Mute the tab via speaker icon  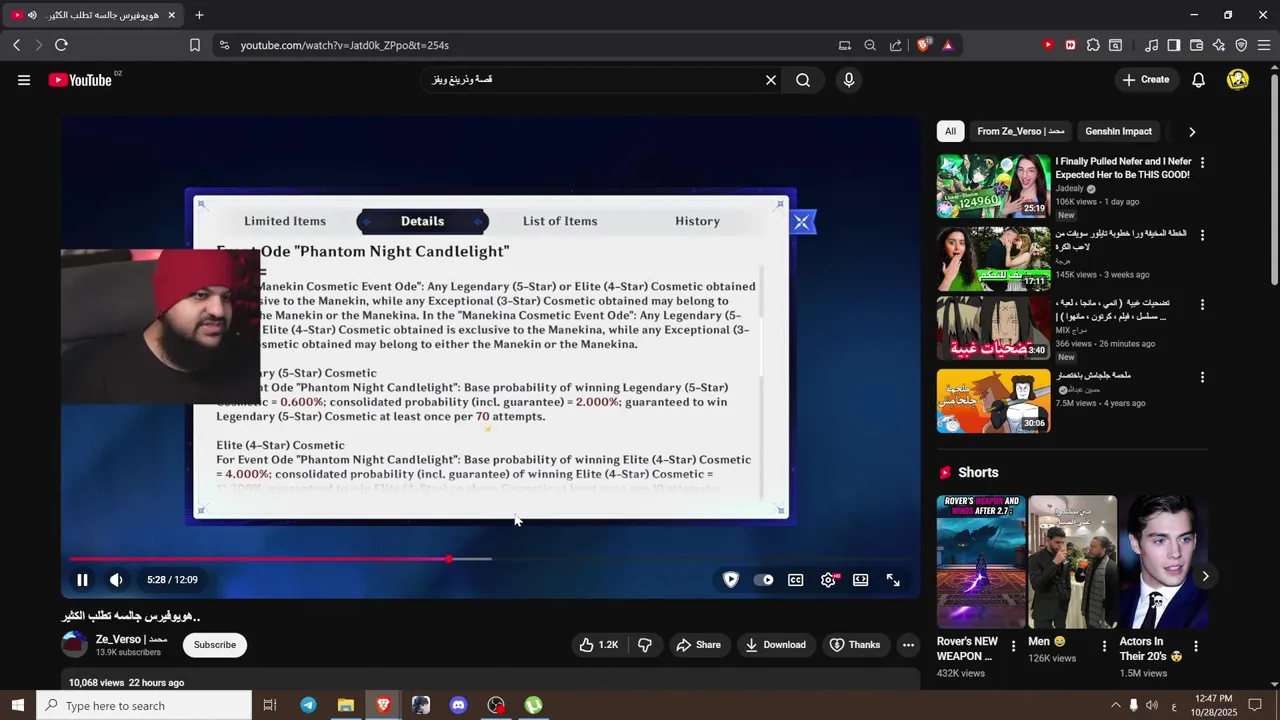[32, 15]
